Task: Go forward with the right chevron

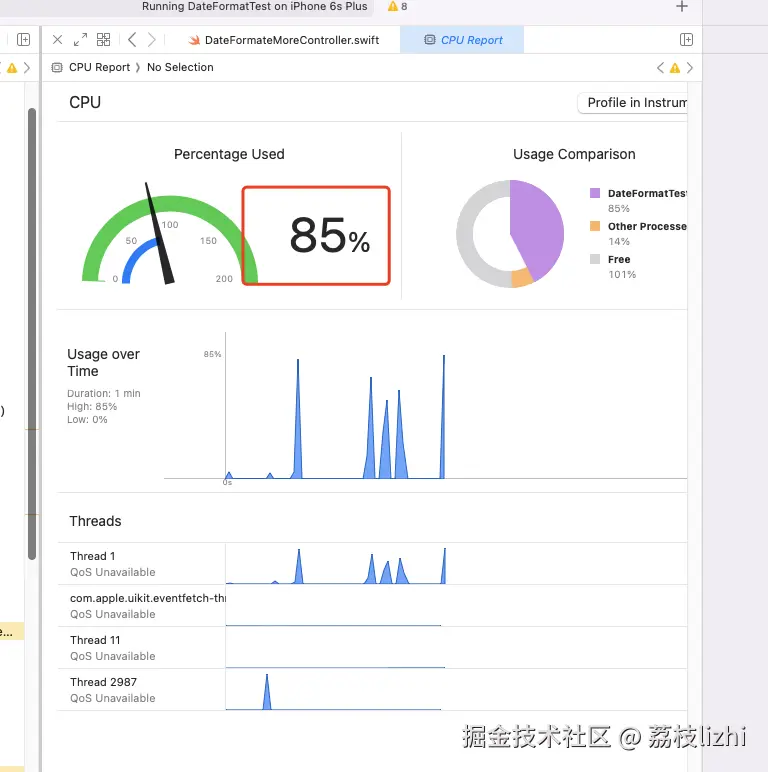Action: [152, 39]
